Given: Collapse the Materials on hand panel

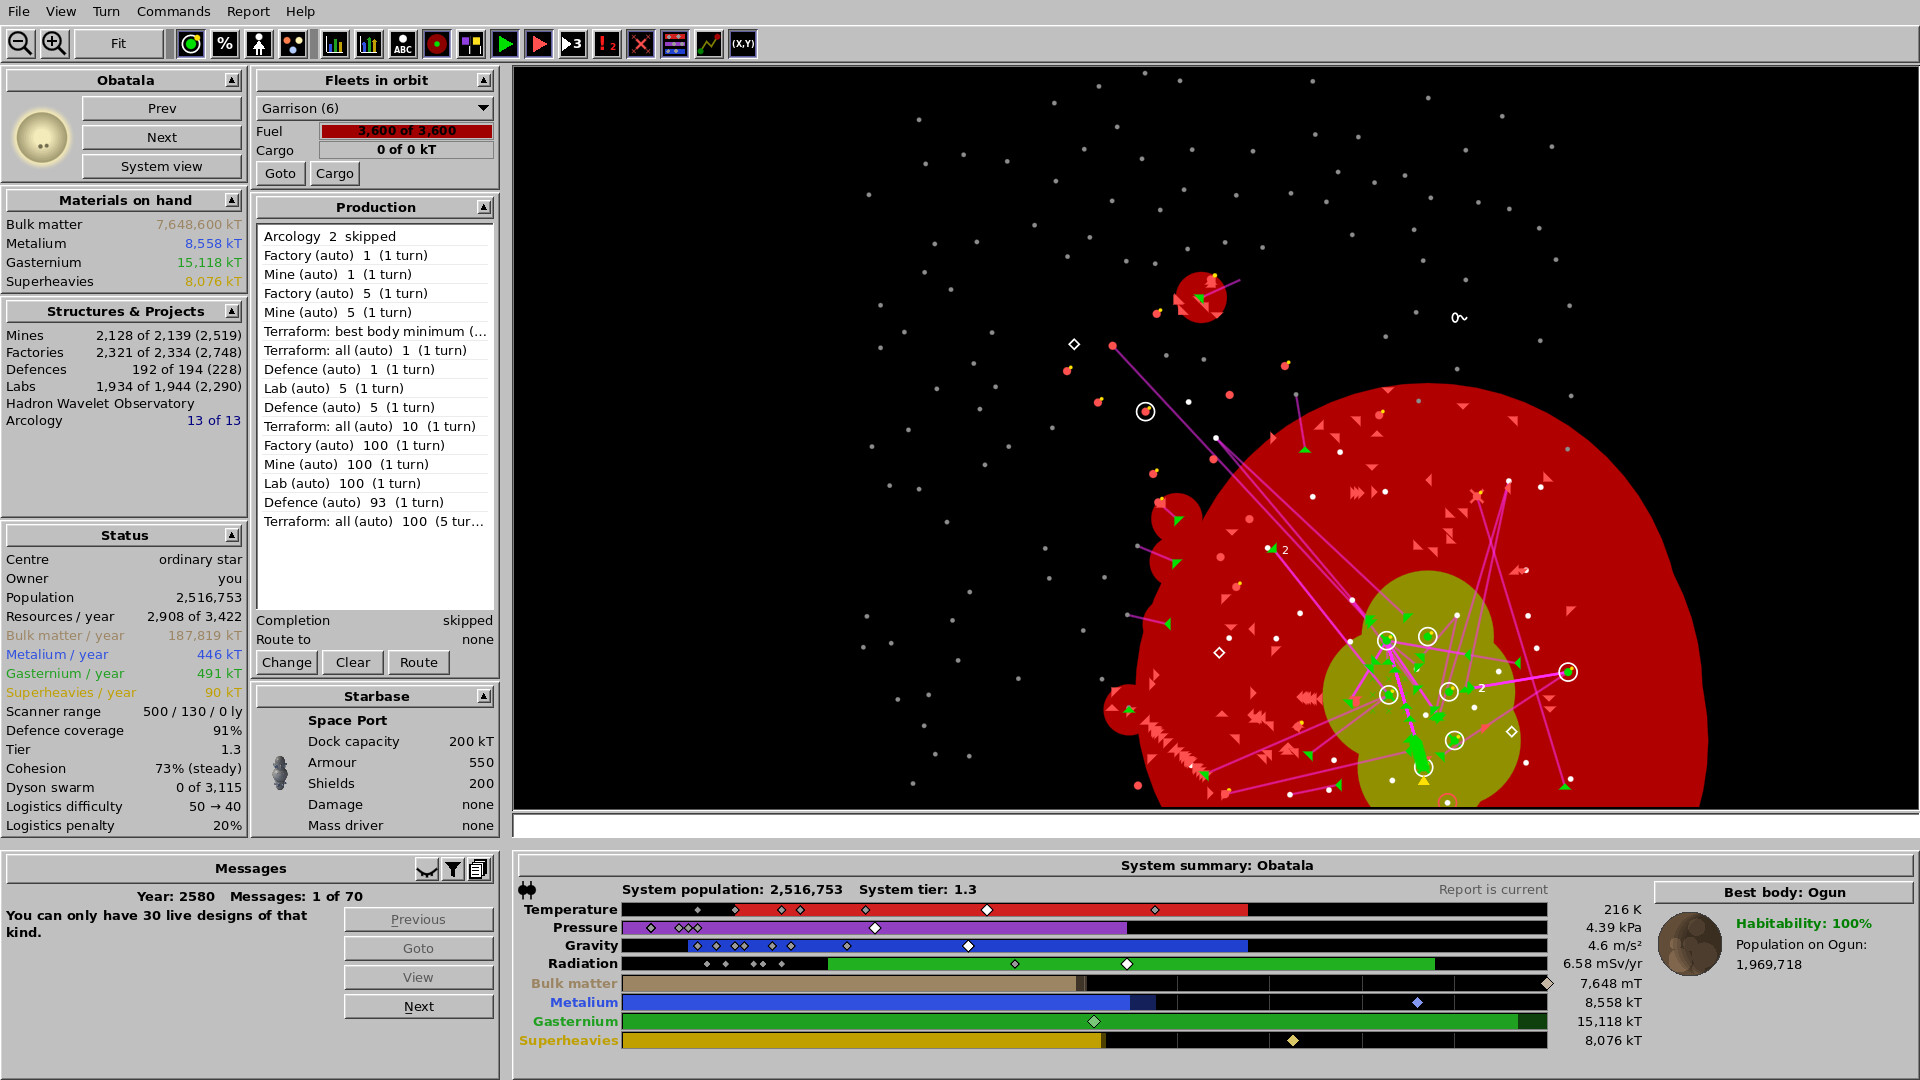Looking at the screenshot, I should click(232, 200).
